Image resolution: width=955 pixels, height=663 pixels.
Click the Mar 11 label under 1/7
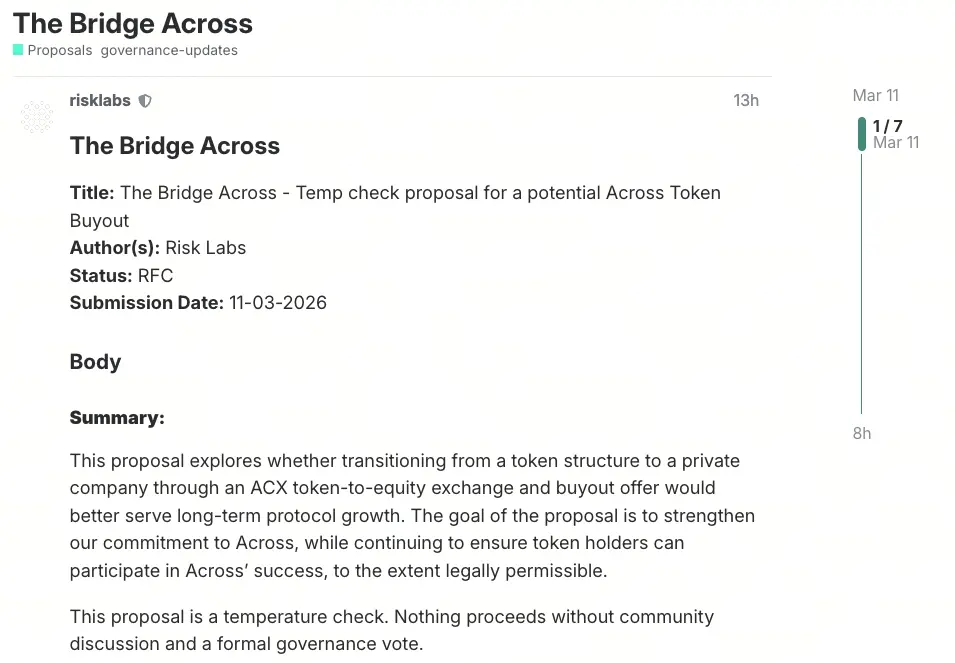click(895, 142)
